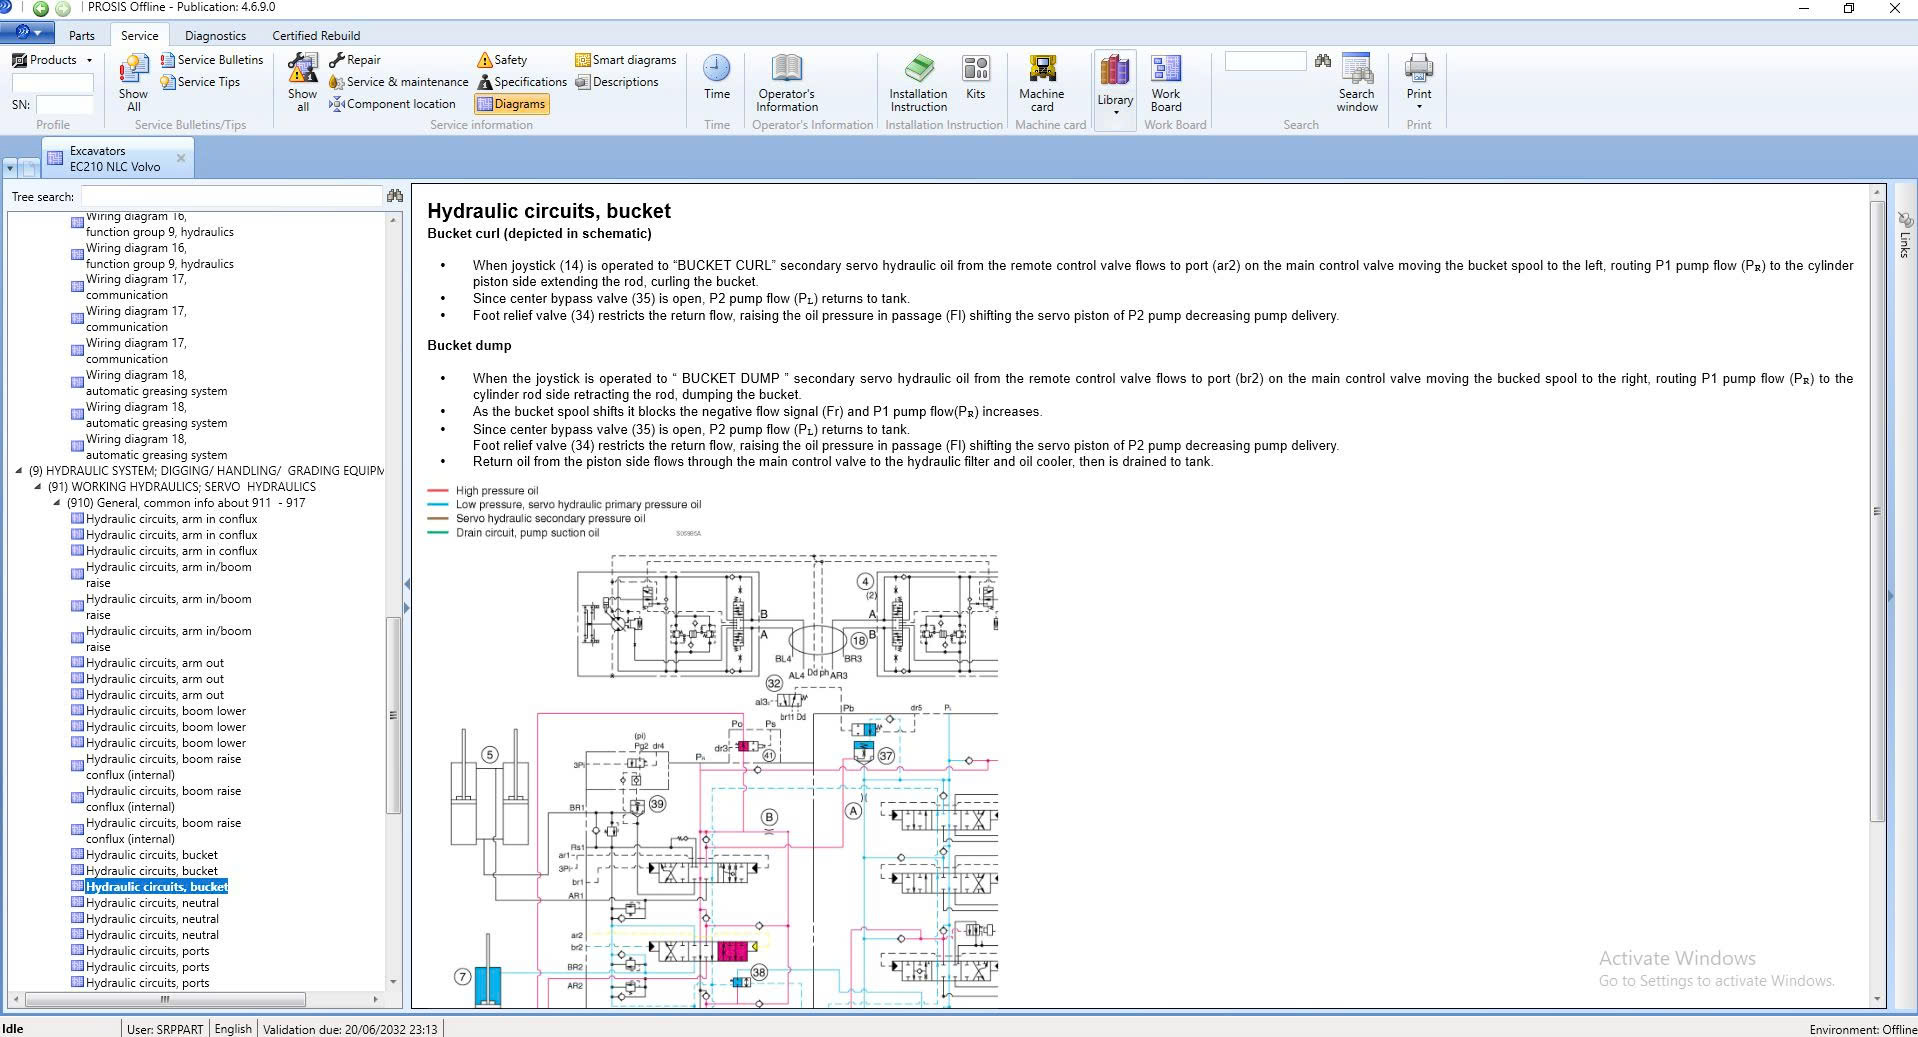Screen dimensions: 1918x1037
Task: Open the Search window
Action: 1357,82
